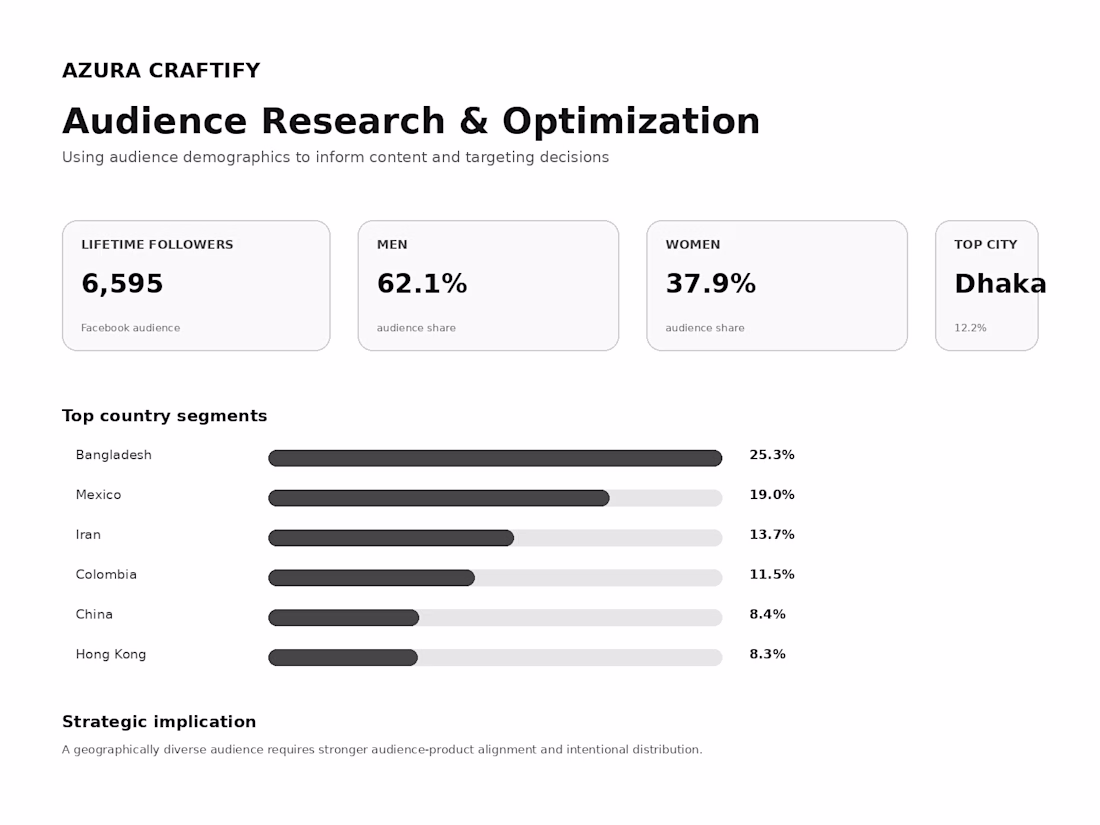Click the Bangladesh progress bar
Viewport: 1100px width, 825px height.
tap(495, 458)
